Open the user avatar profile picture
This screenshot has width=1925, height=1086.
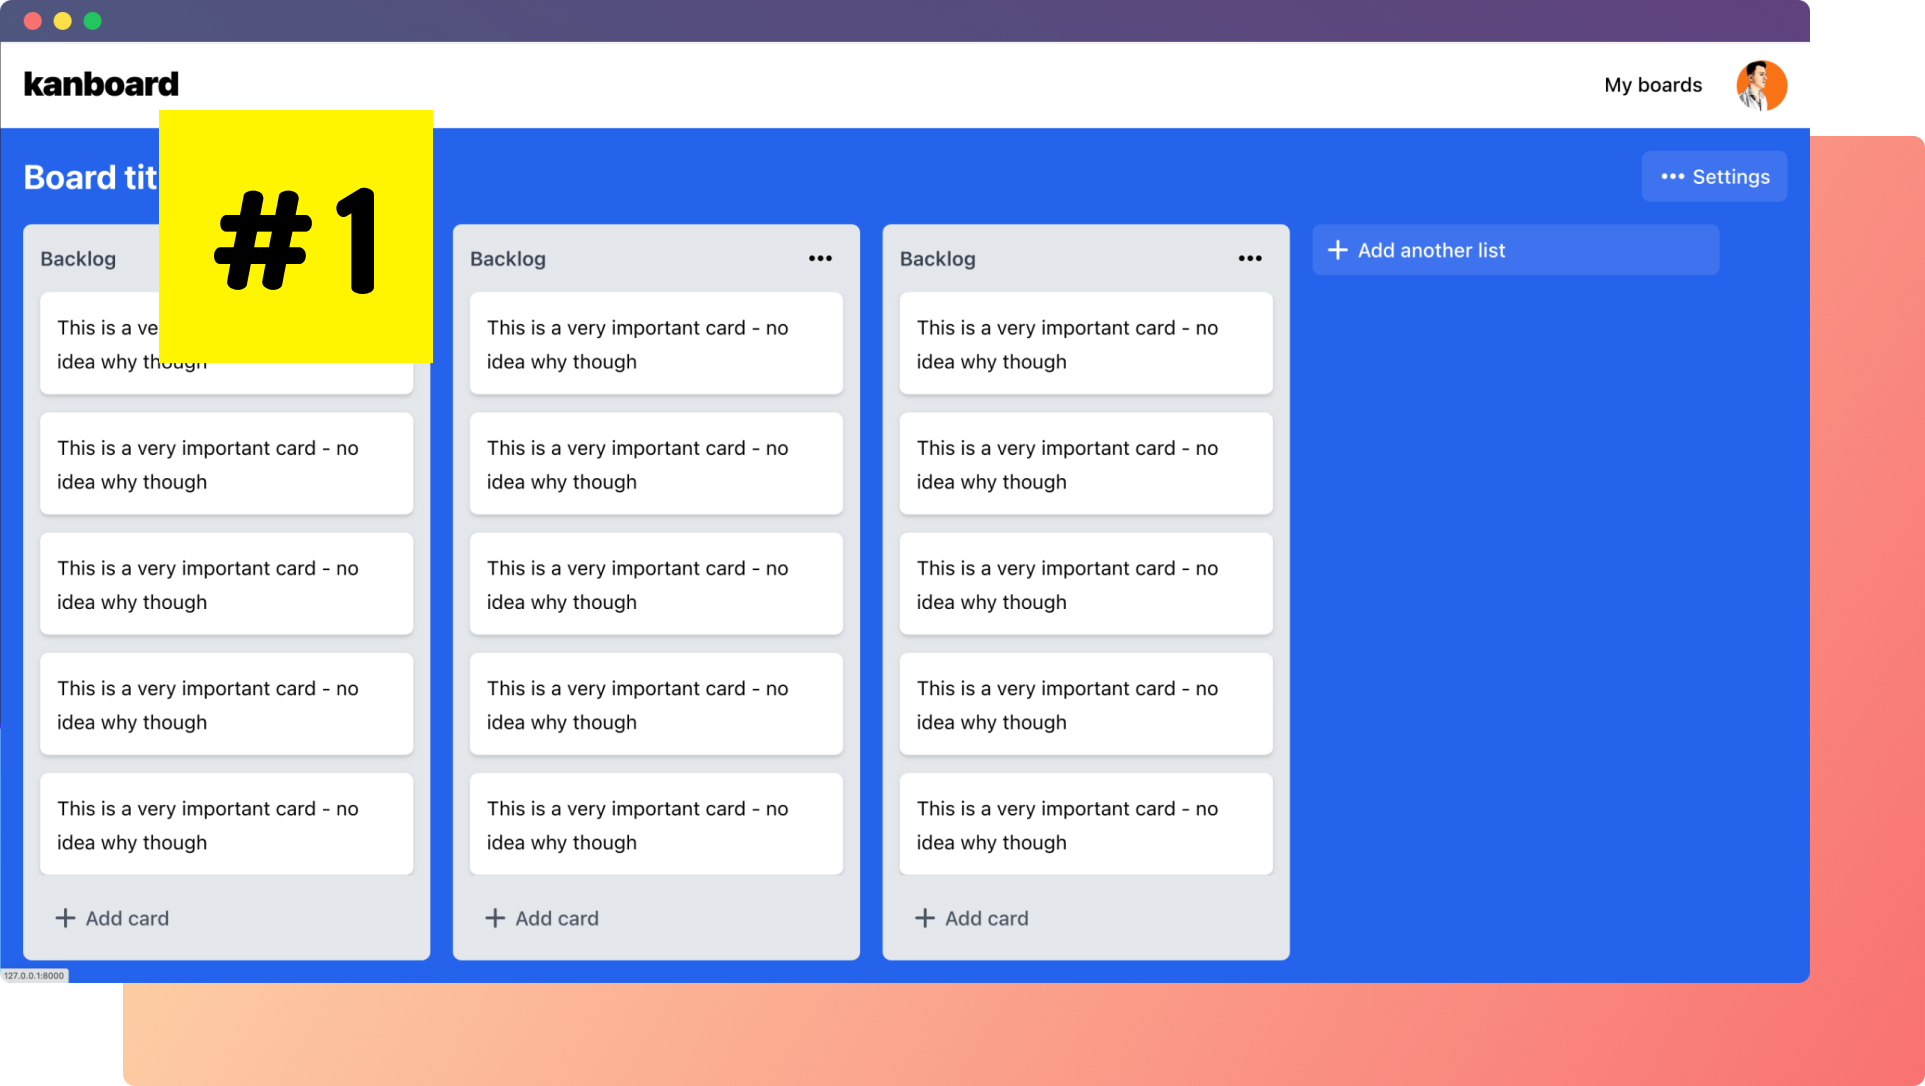point(1761,85)
